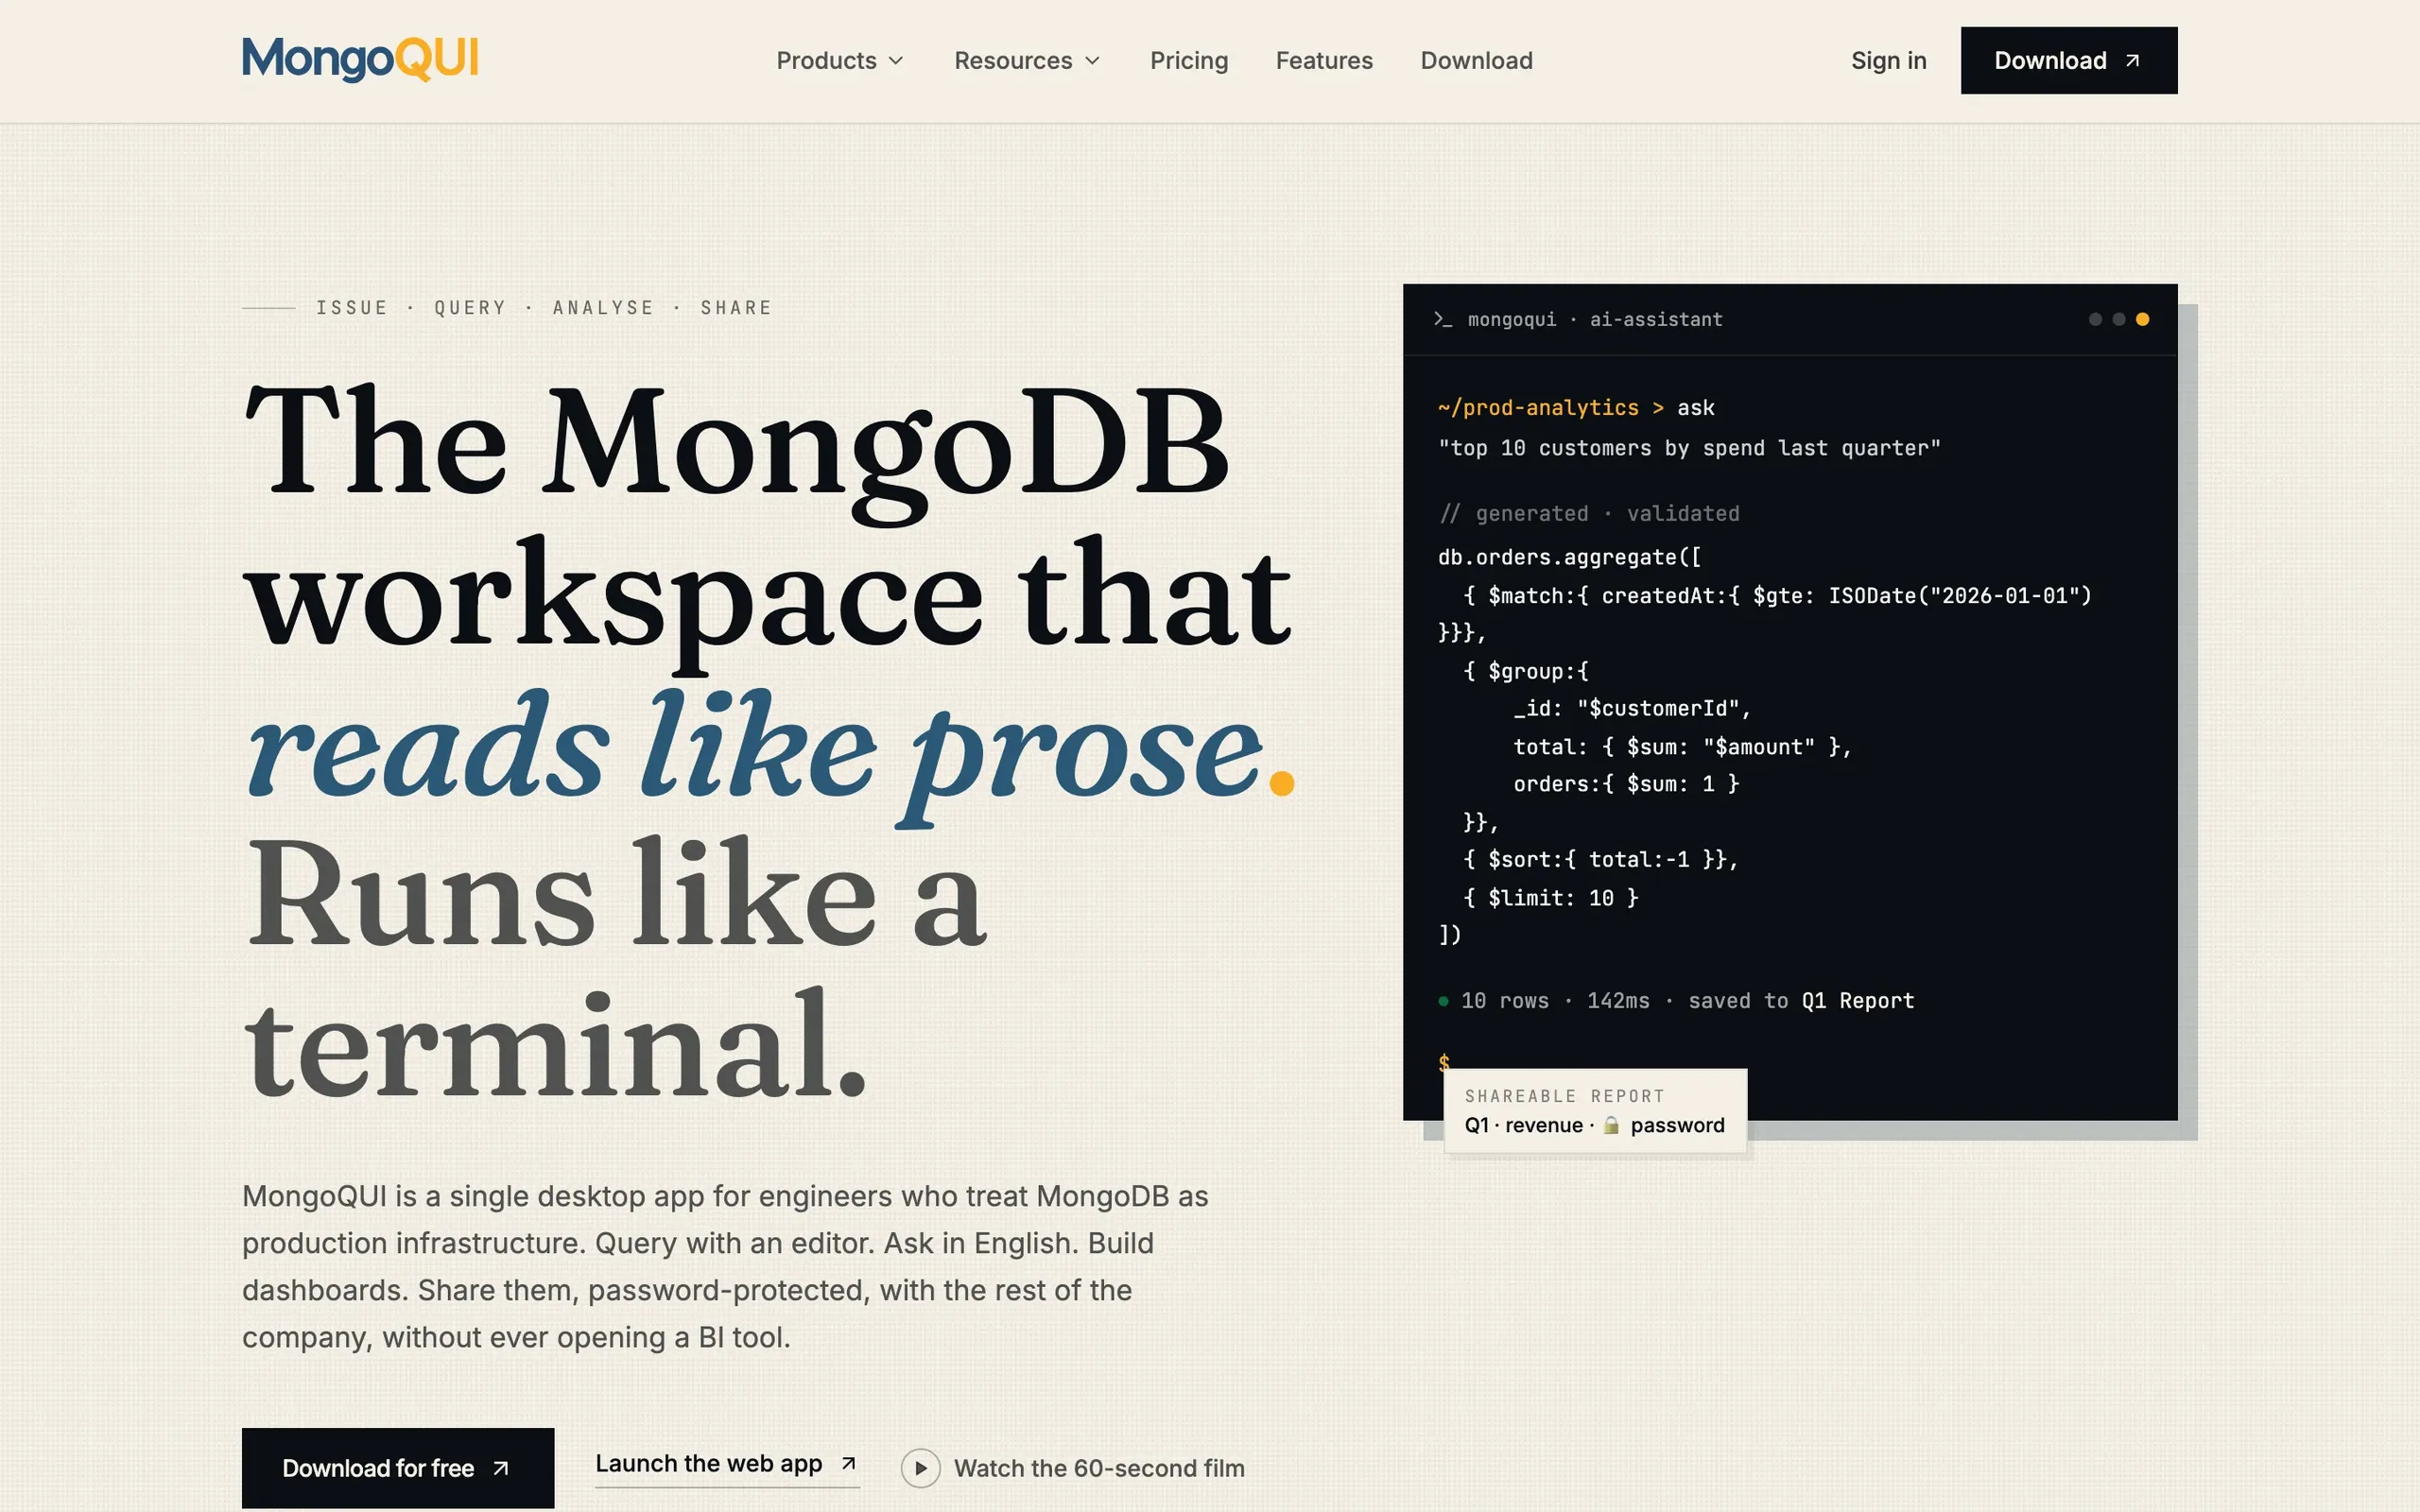Click the green status dot beside 10 rows
Viewport: 2420px width, 1512px height.
click(x=1443, y=1001)
